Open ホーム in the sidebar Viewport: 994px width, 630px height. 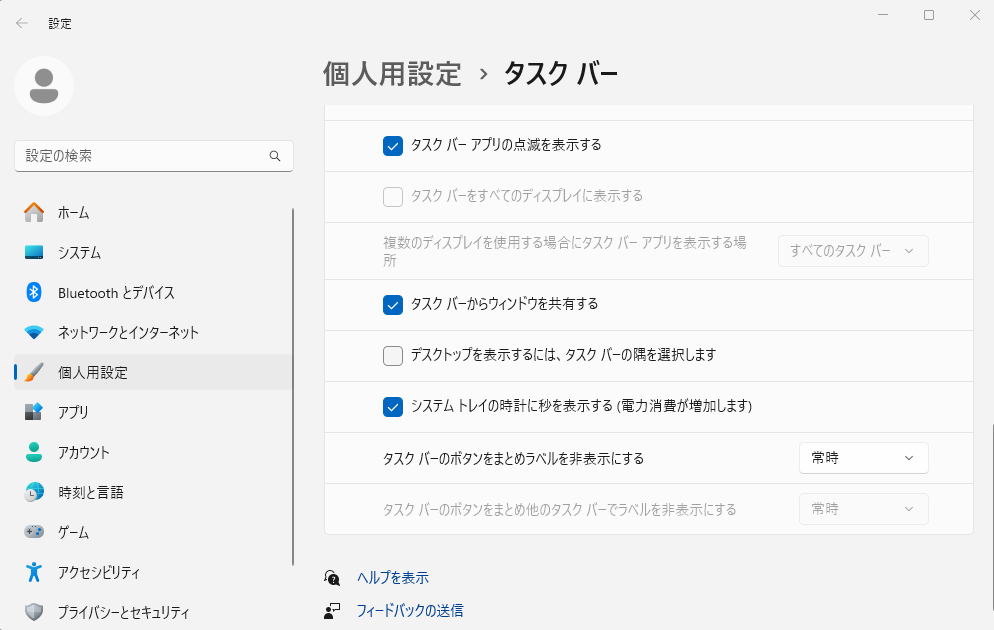point(153,212)
